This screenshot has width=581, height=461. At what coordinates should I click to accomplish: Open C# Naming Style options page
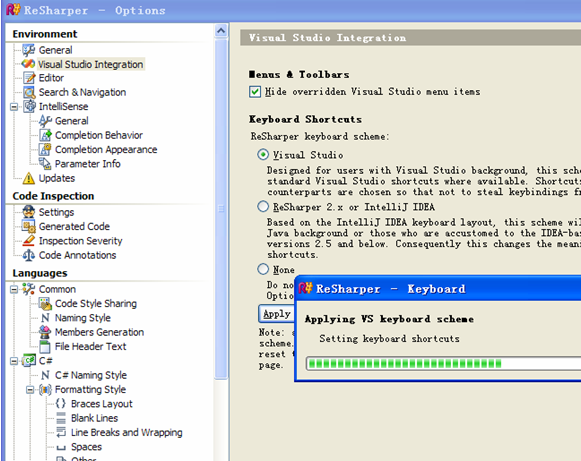point(91,375)
